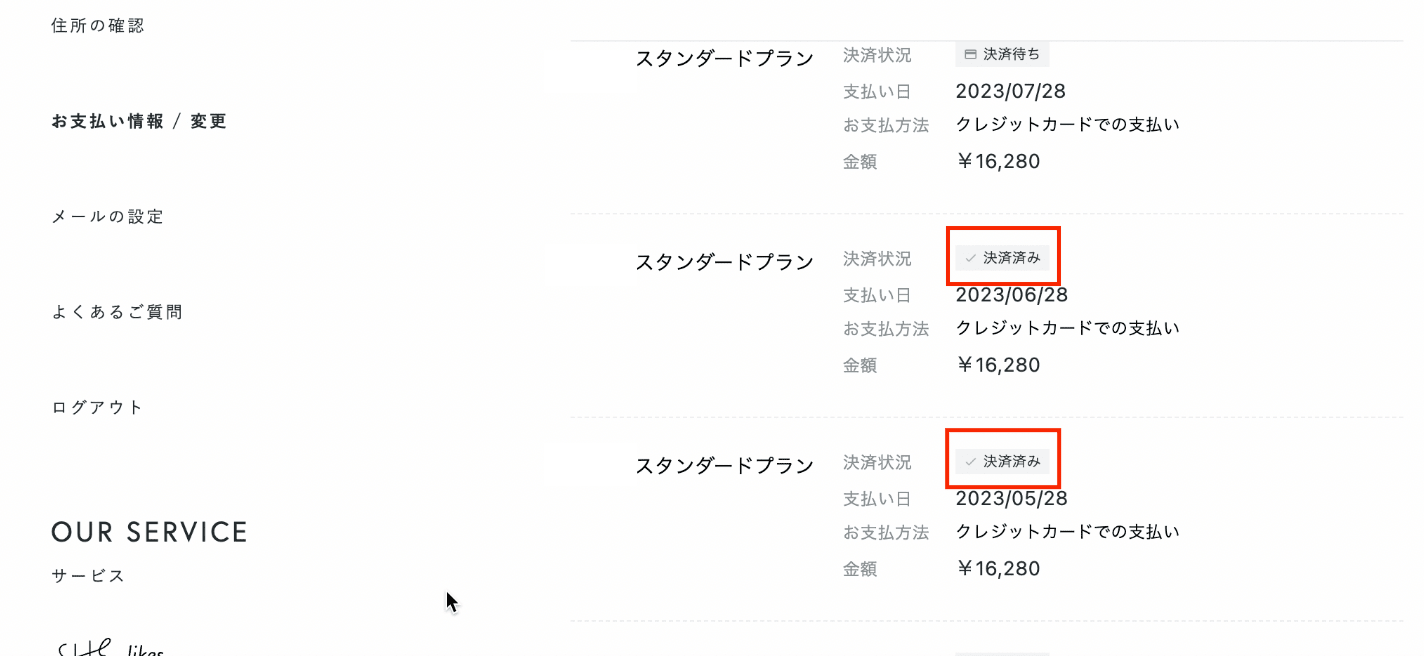Click the 2023/06/28 payment date
The width and height of the screenshot is (1424, 656).
coord(1011,295)
